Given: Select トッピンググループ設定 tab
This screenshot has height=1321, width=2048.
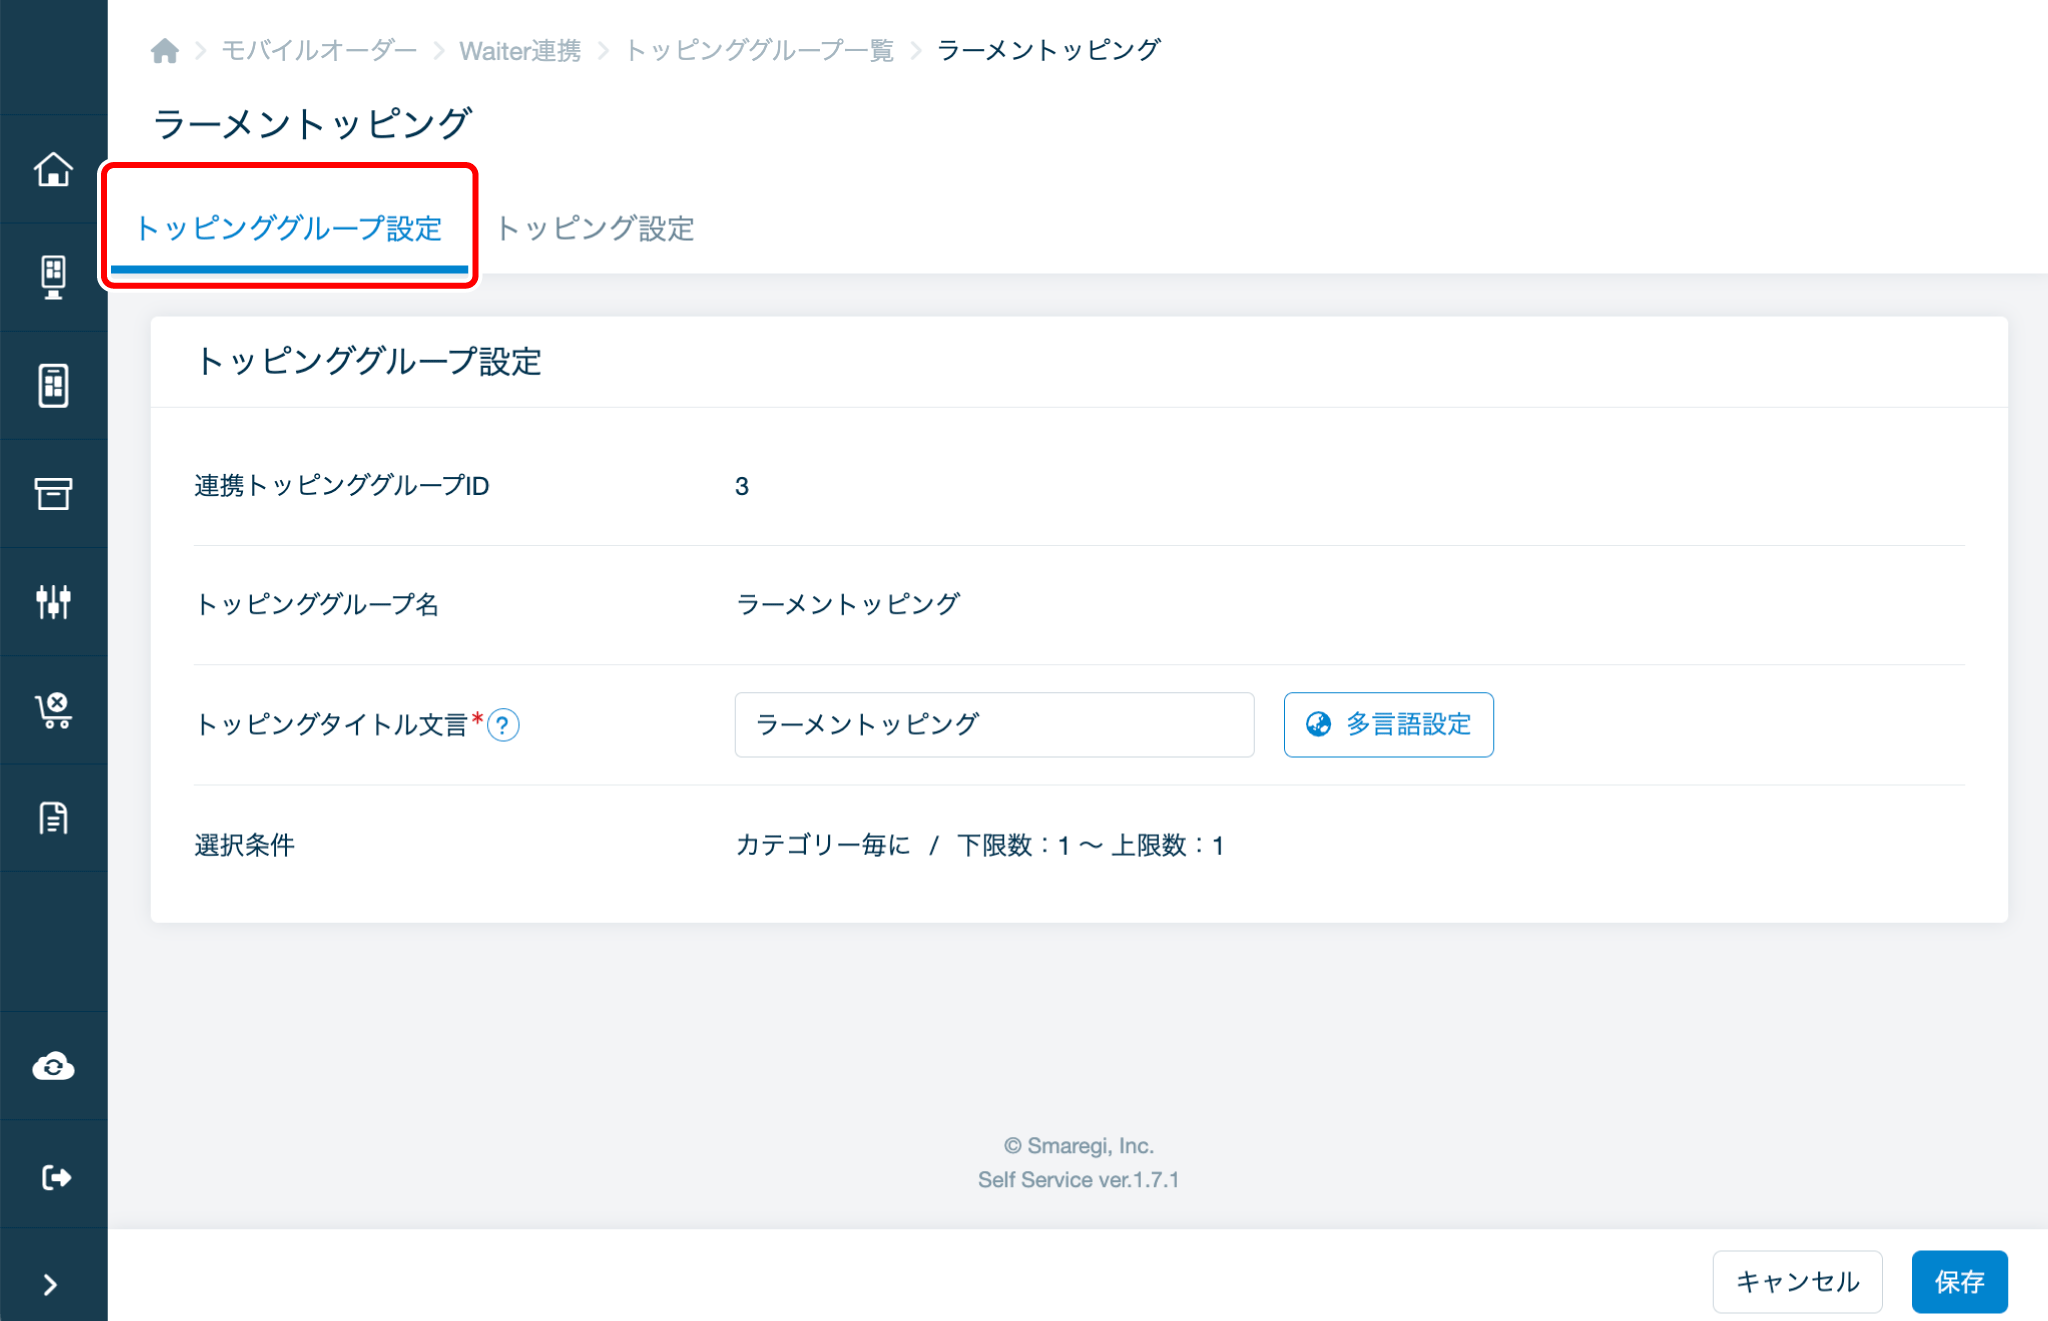Looking at the screenshot, I should tap(289, 228).
